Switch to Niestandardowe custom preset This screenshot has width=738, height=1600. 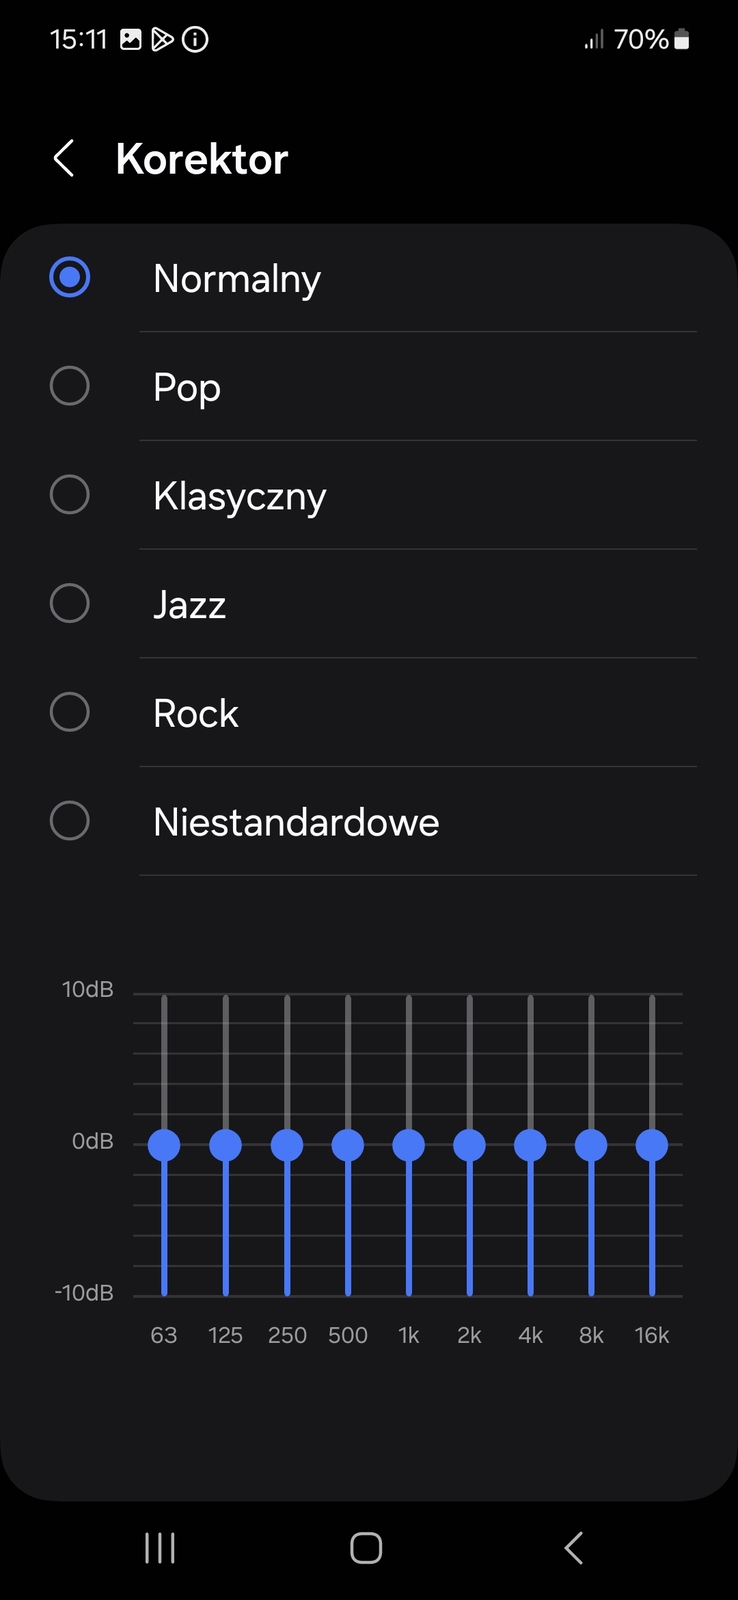(x=70, y=821)
